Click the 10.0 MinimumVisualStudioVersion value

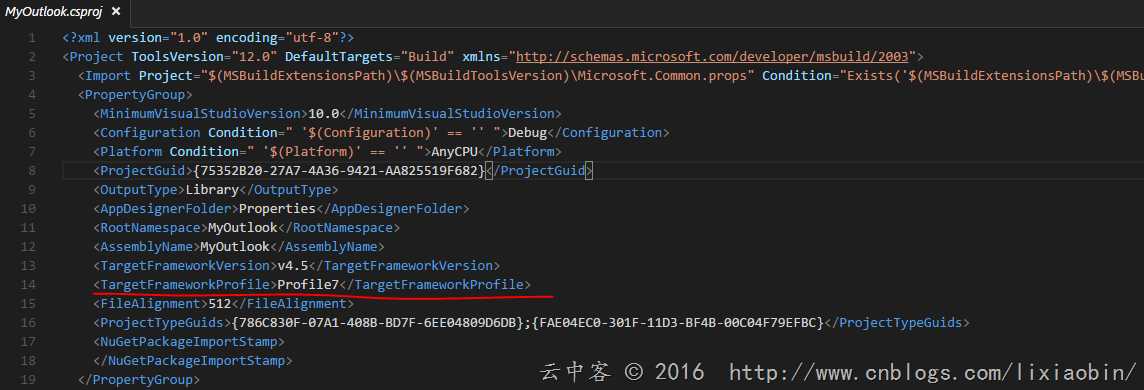pos(323,113)
